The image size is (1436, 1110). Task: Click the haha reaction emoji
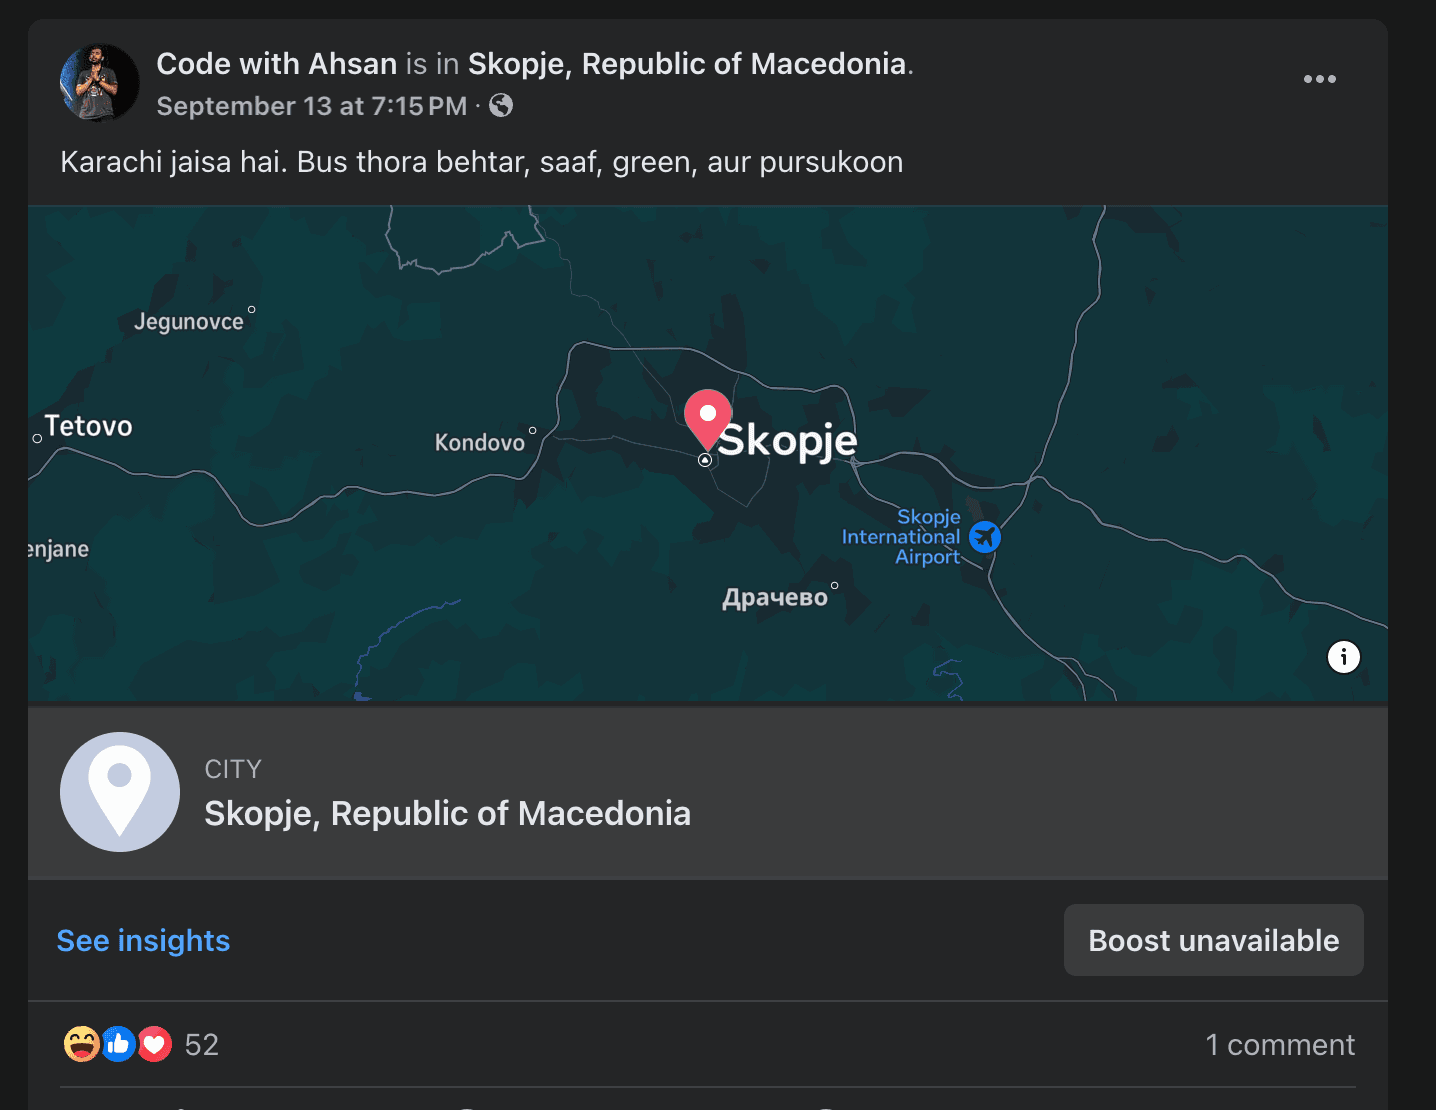(x=81, y=1044)
